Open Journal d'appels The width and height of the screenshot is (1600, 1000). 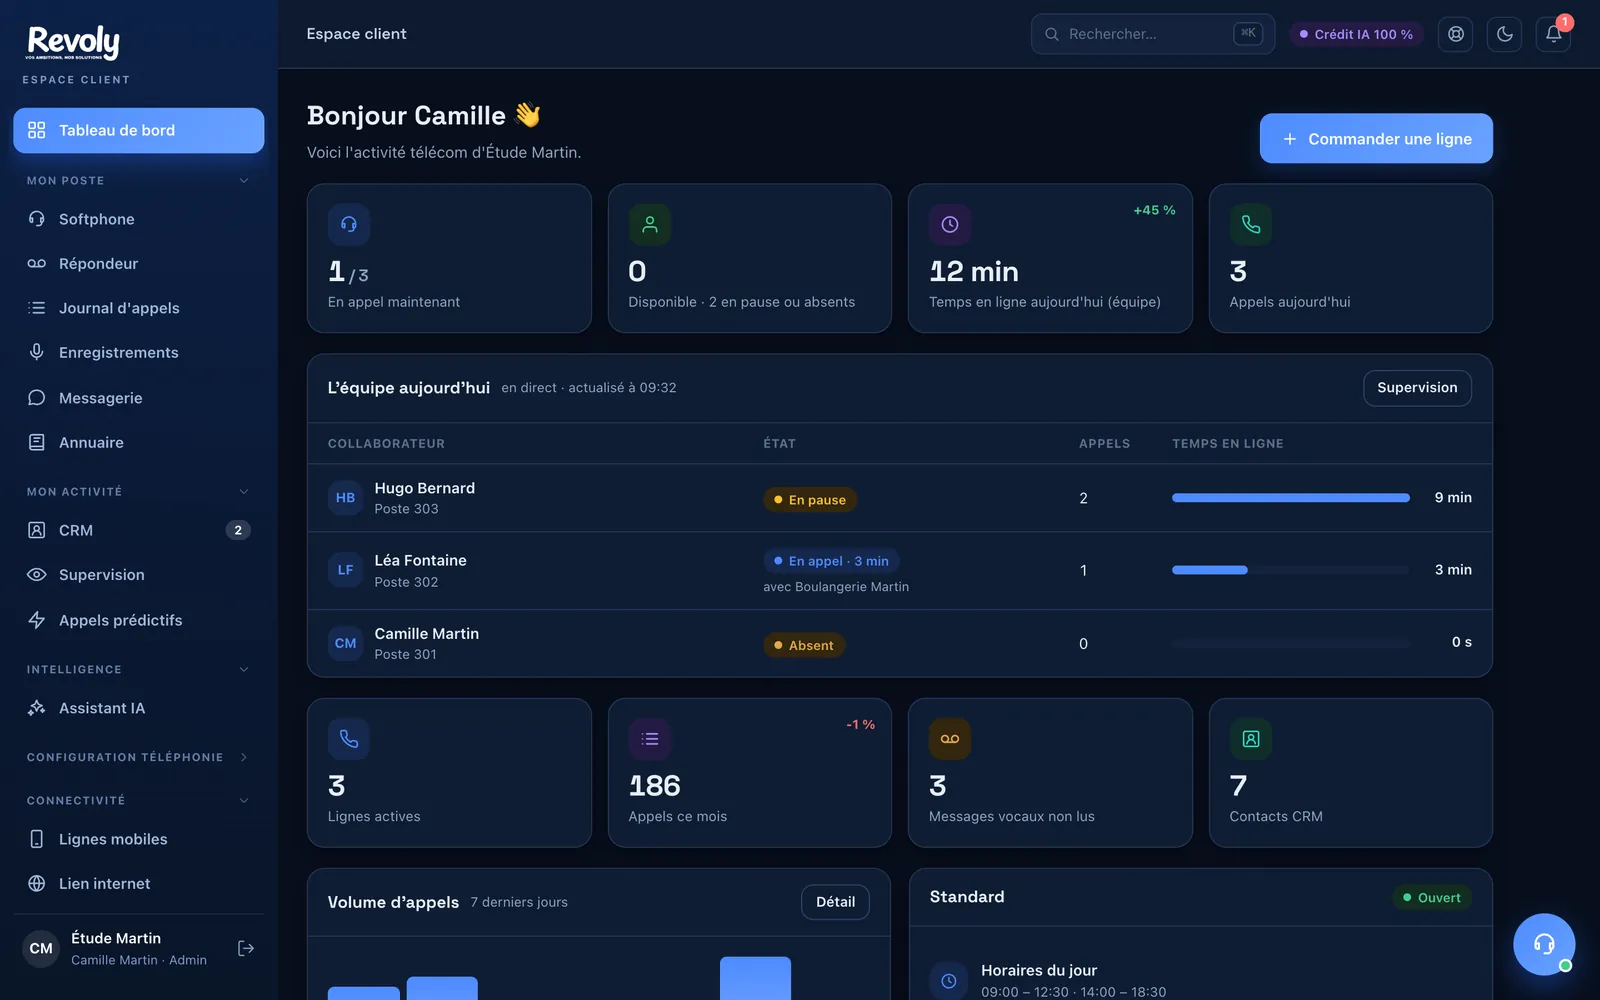139,308
